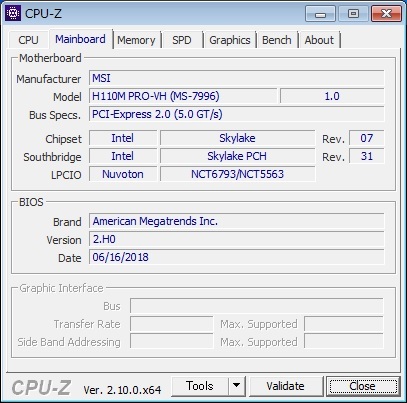407x403 pixels.
Task: Click the Skylake PCH southbridge value
Action: [237, 156]
